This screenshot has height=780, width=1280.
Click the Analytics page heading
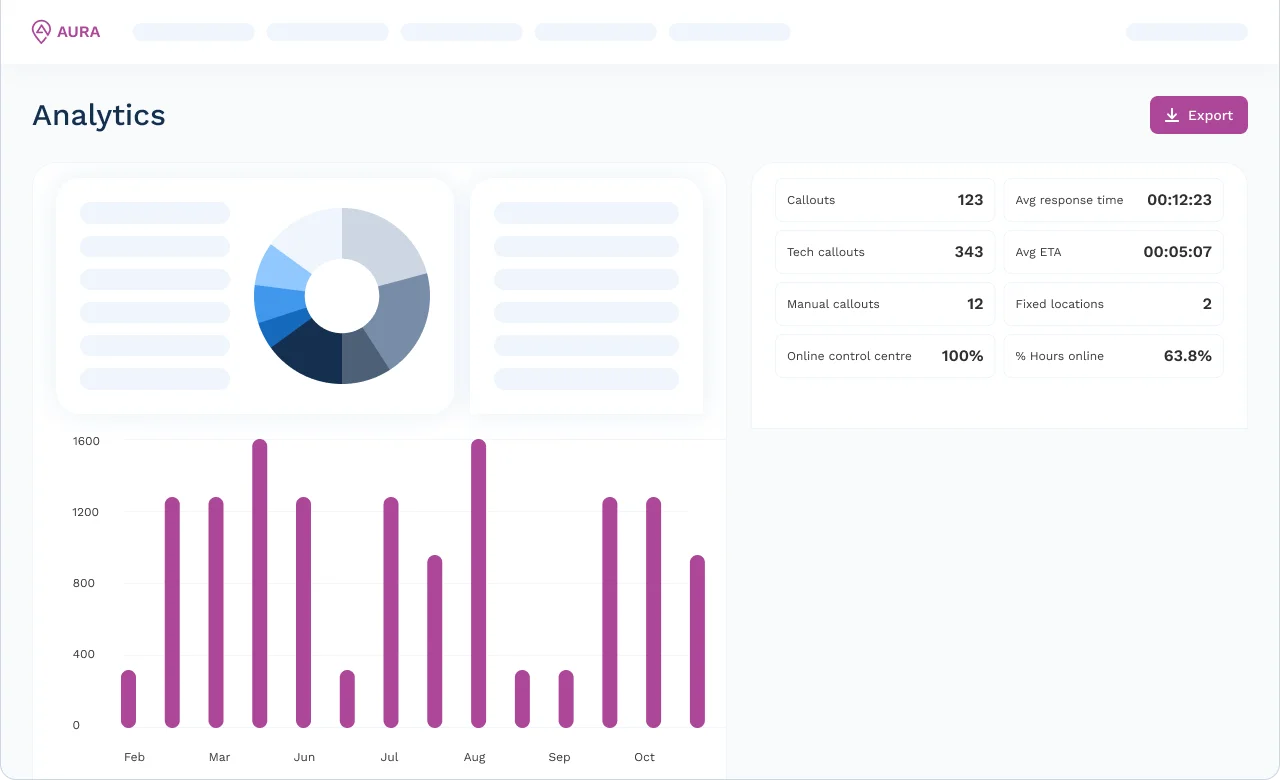pyautogui.click(x=99, y=116)
